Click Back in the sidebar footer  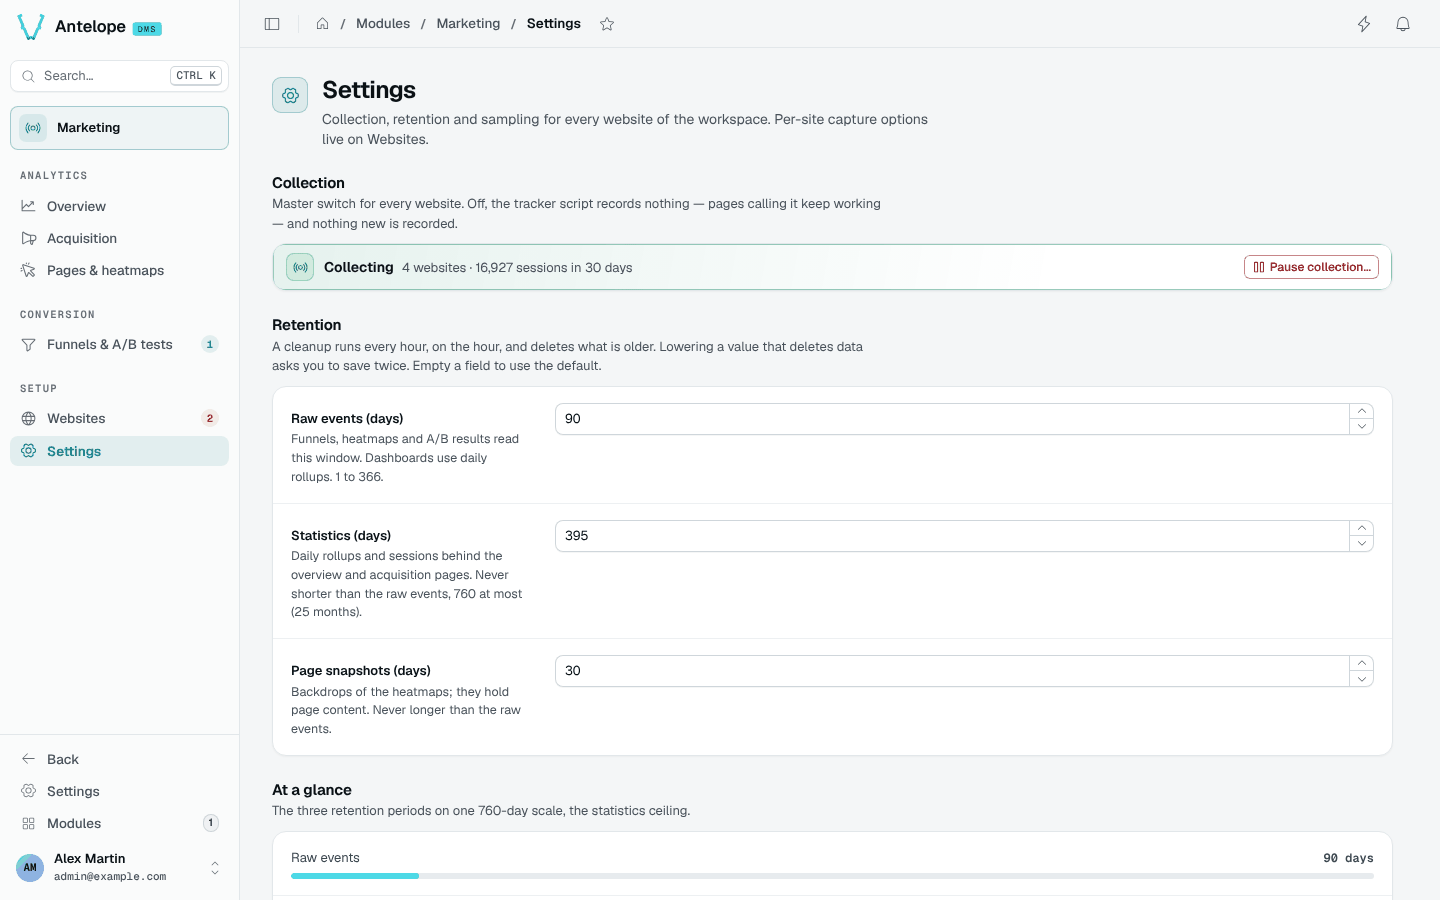119,759
